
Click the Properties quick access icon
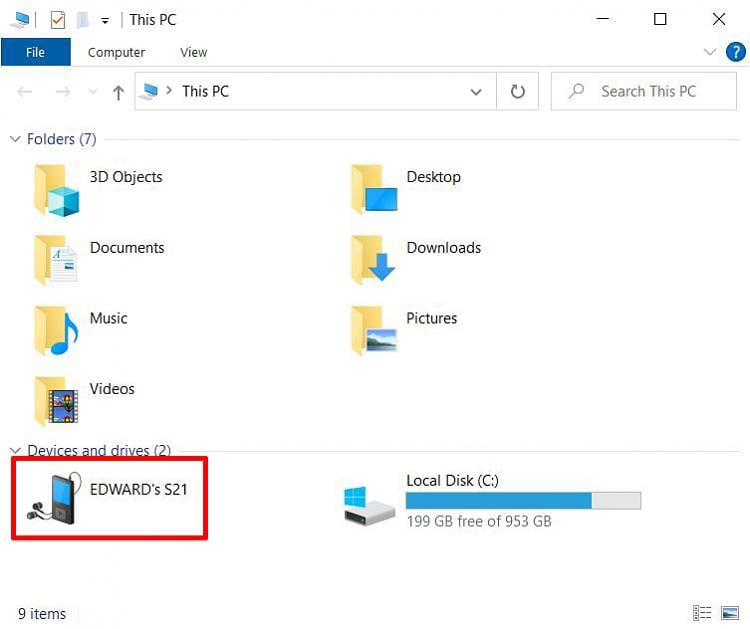pos(57,20)
